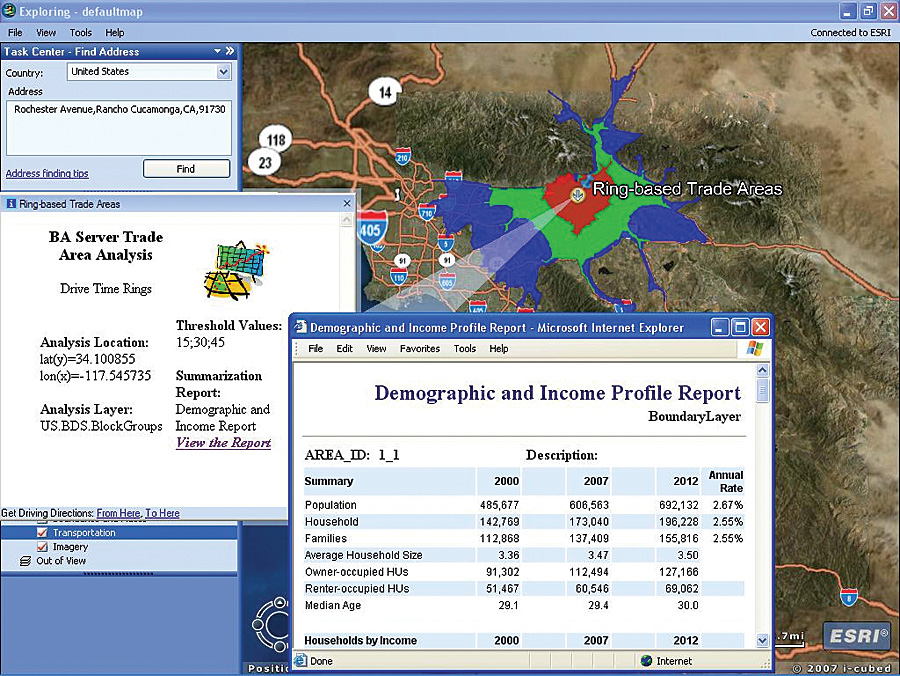Toggle the Imagery layer checkbox
This screenshot has height=676, width=900.
(x=42, y=547)
